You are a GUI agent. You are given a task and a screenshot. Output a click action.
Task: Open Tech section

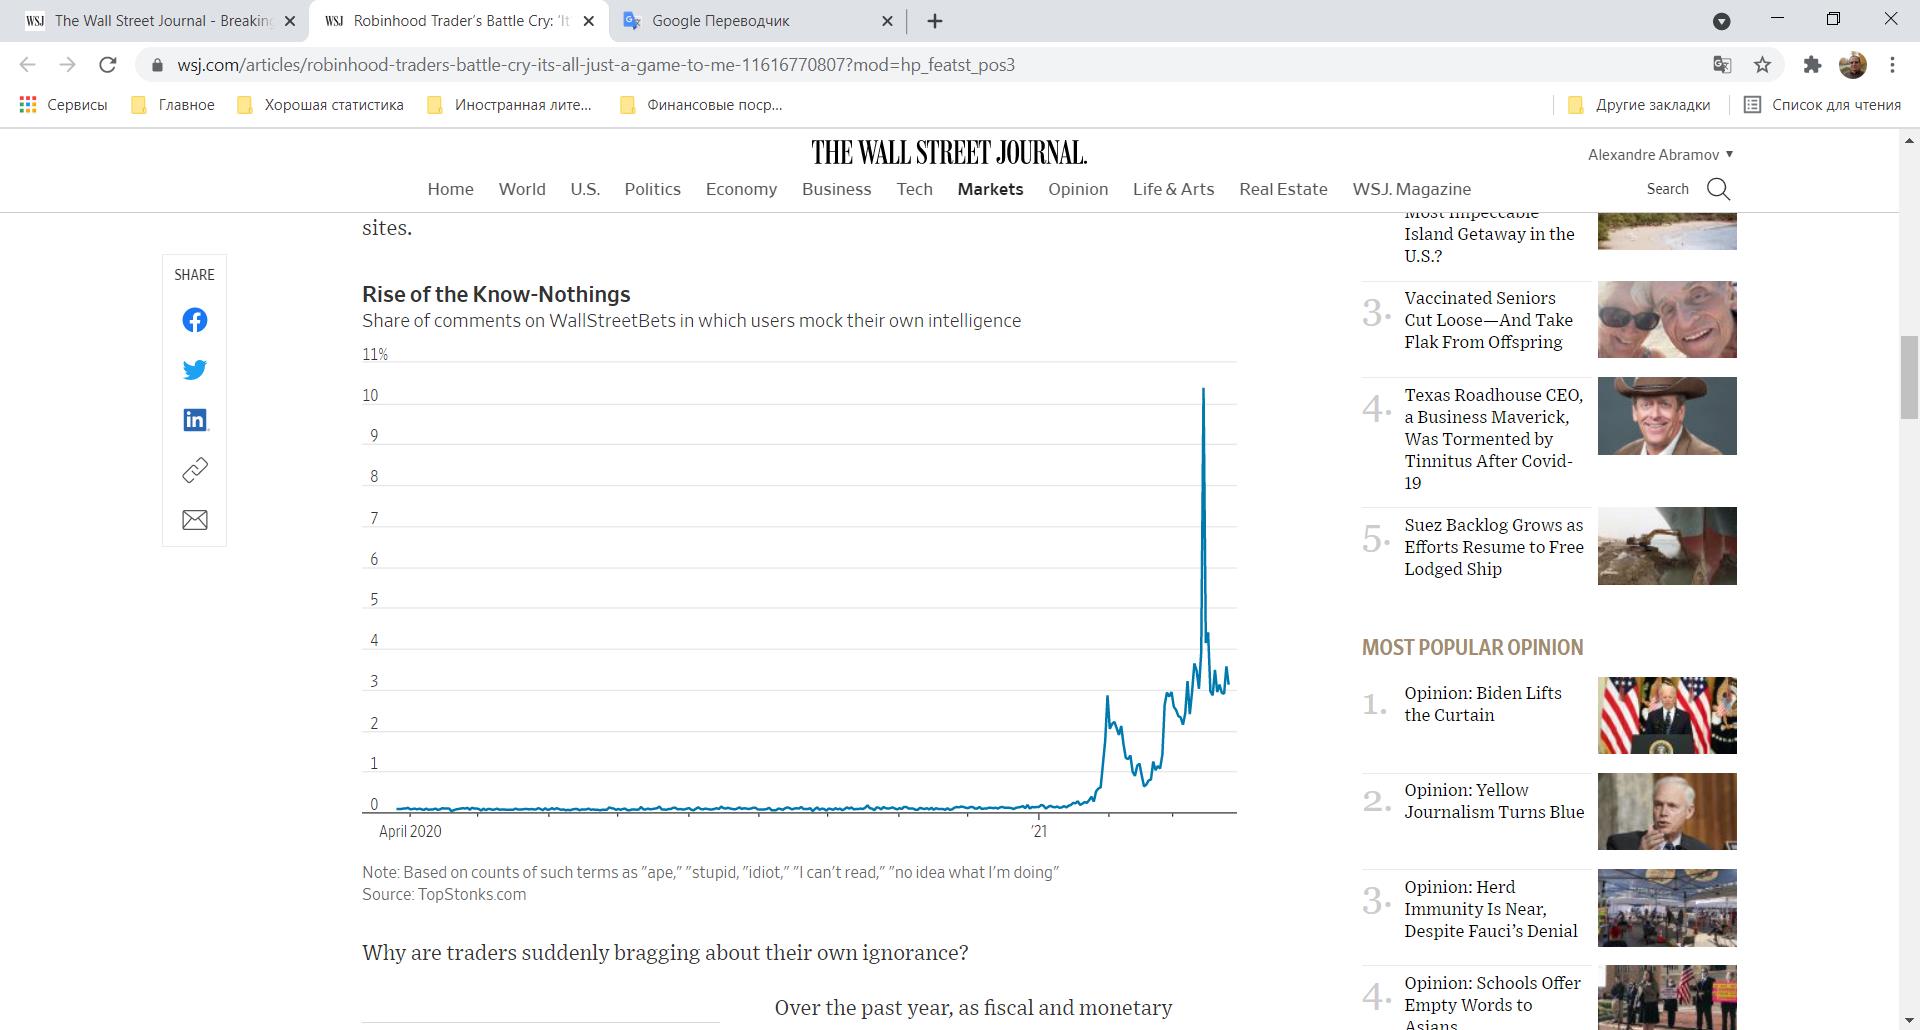(x=914, y=189)
